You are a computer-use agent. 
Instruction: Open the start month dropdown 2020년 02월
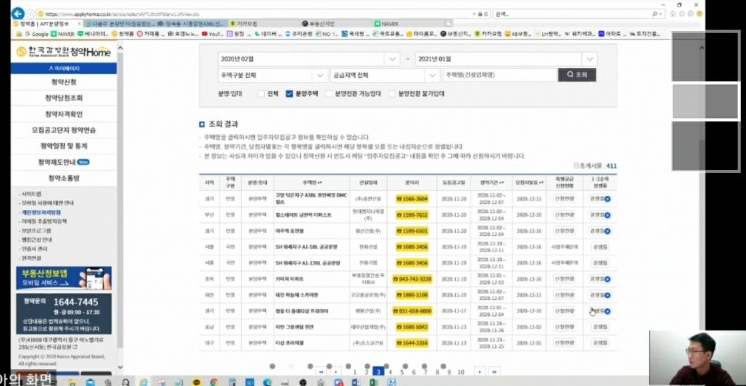pyautogui.click(x=309, y=59)
